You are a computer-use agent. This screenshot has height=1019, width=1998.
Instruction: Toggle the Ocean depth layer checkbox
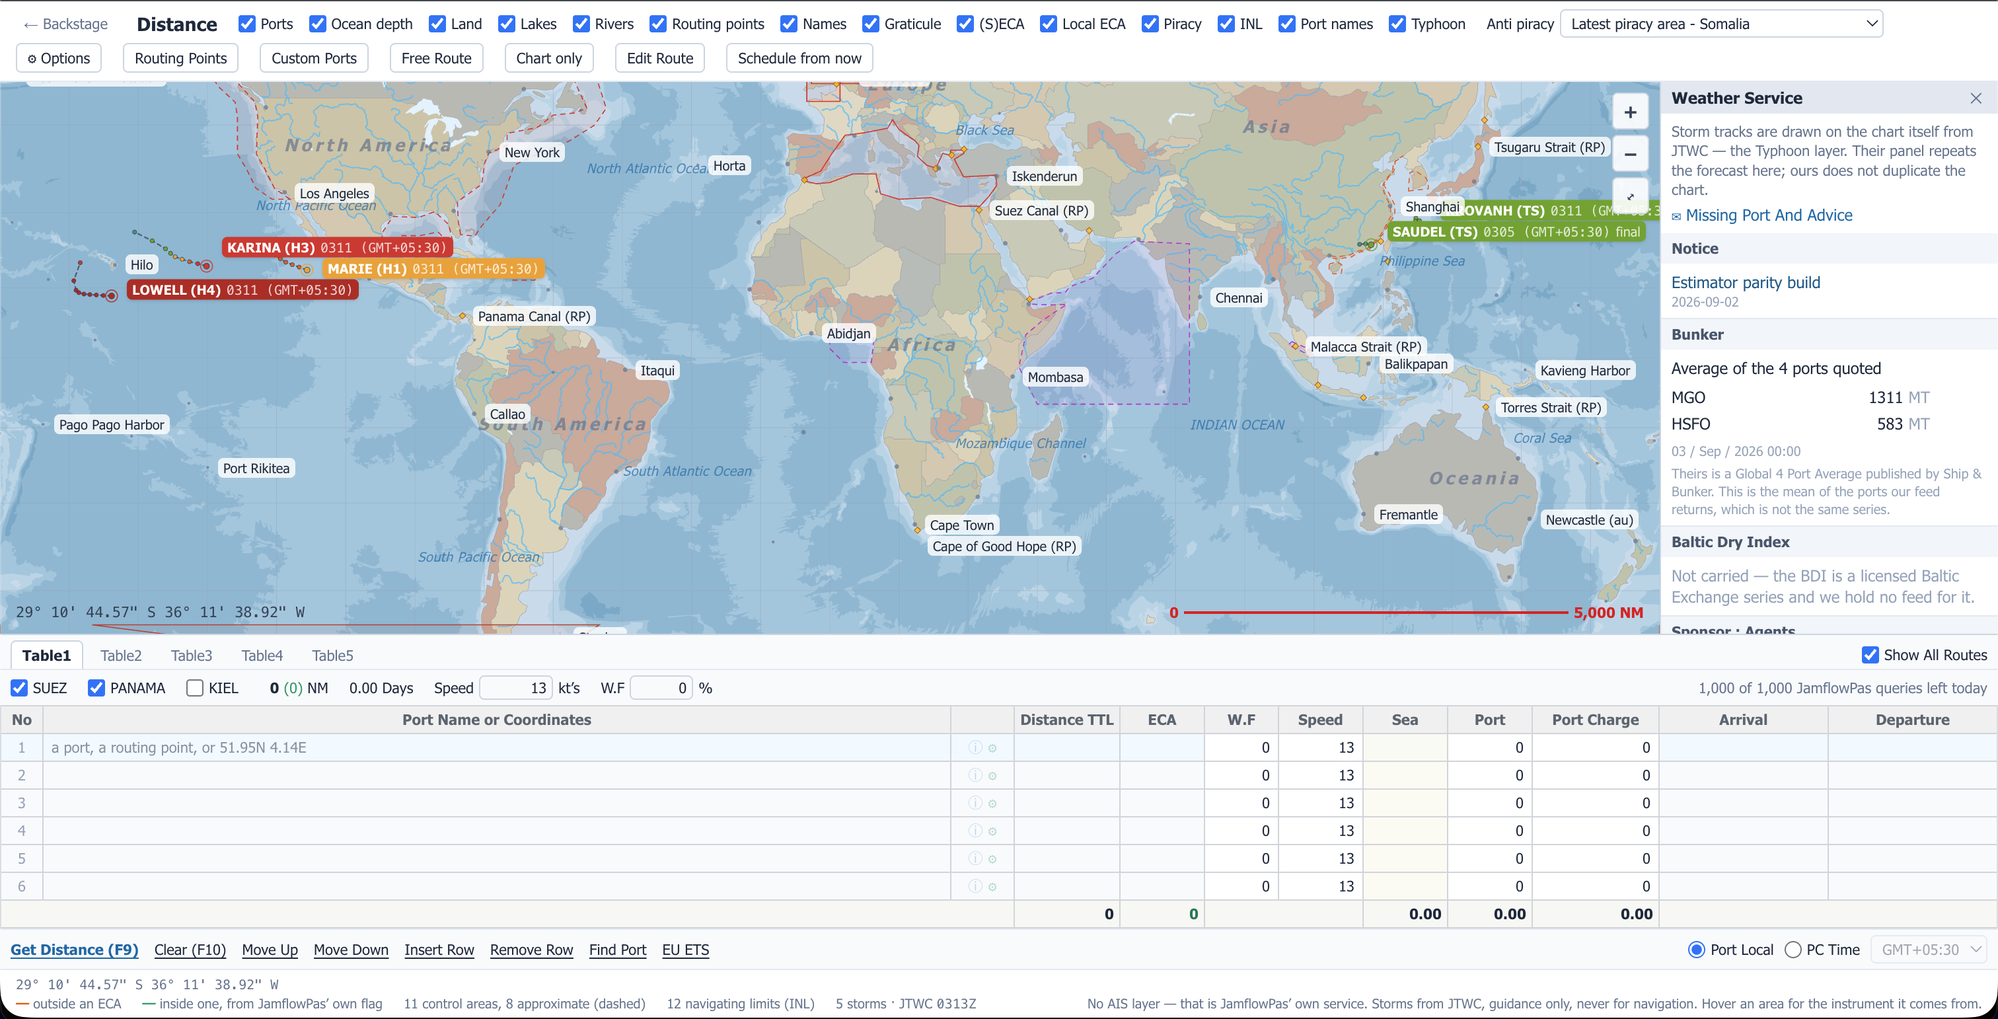point(317,24)
